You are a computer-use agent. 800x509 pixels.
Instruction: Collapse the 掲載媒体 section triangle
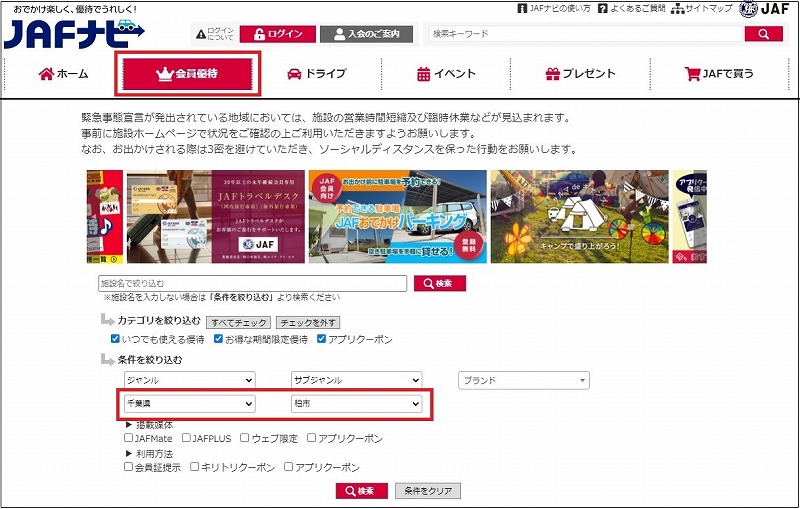pyautogui.click(x=129, y=424)
